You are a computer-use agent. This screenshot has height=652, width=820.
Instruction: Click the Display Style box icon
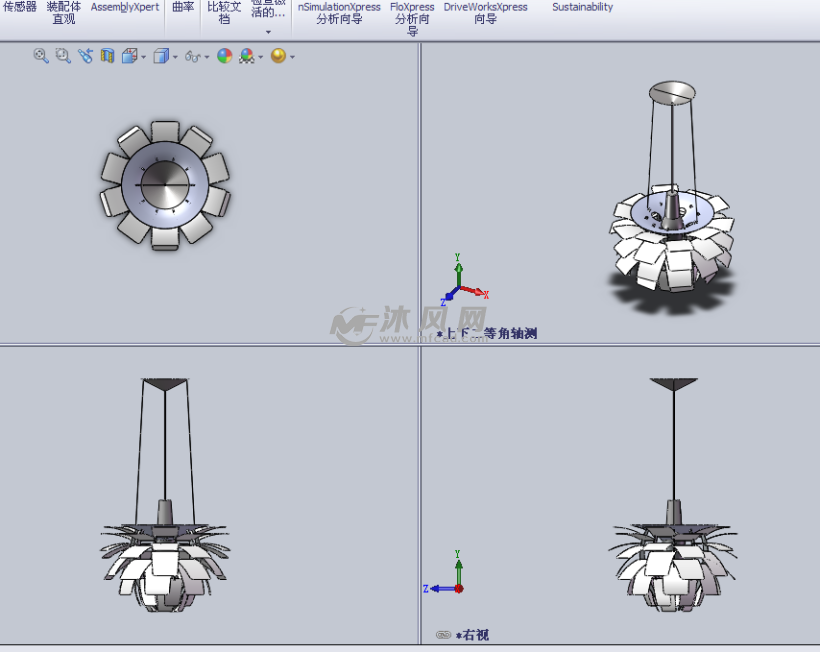pos(161,56)
